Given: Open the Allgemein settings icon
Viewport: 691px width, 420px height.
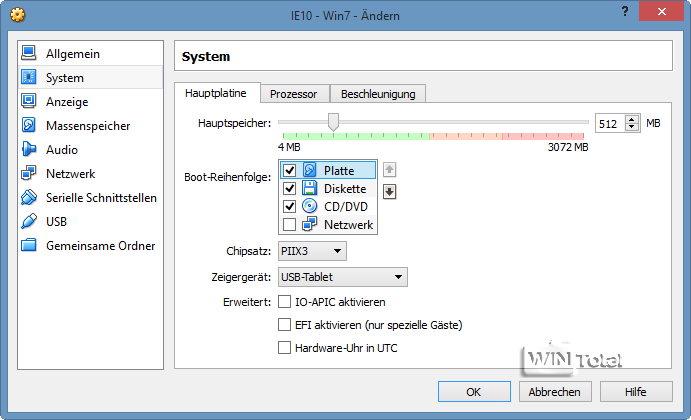Looking at the screenshot, I should (x=28, y=53).
